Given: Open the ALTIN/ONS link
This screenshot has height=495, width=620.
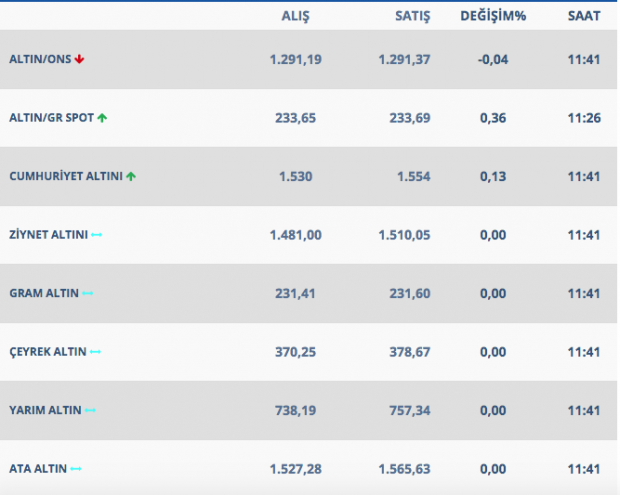Looking at the screenshot, I should tap(40, 59).
